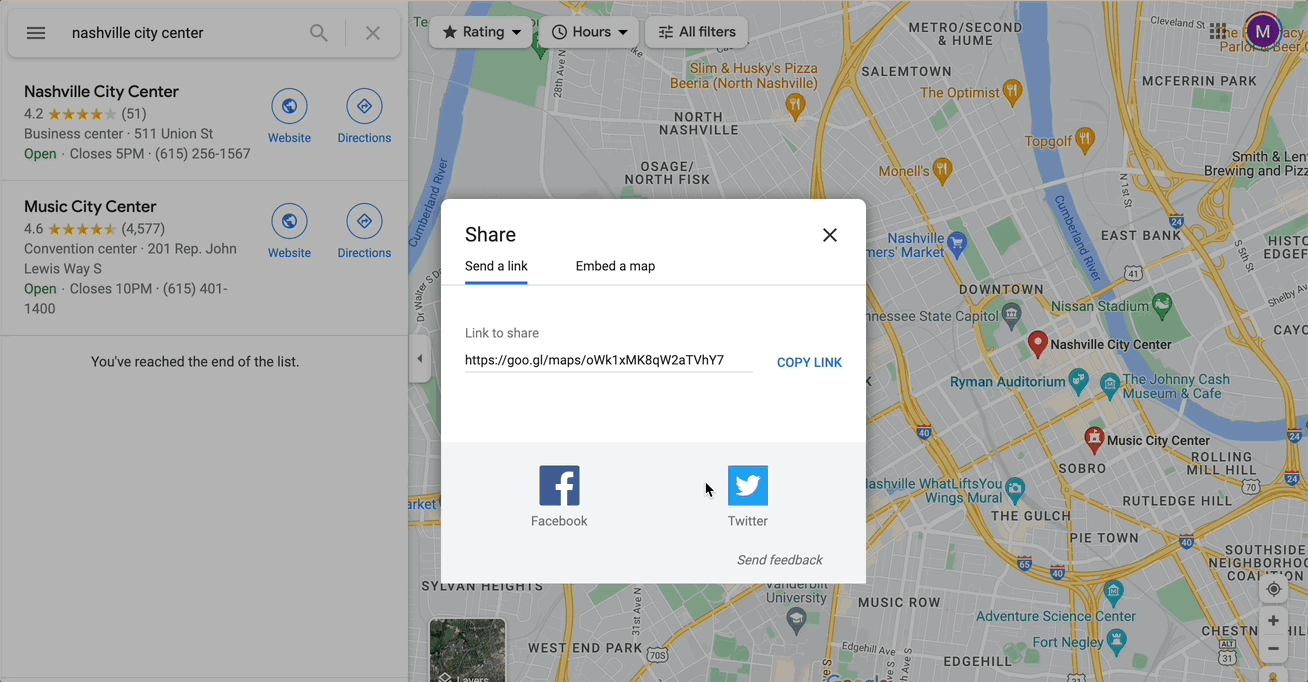This screenshot has width=1308, height=682.
Task: Zoom in using the plus control
Action: tap(1274, 620)
